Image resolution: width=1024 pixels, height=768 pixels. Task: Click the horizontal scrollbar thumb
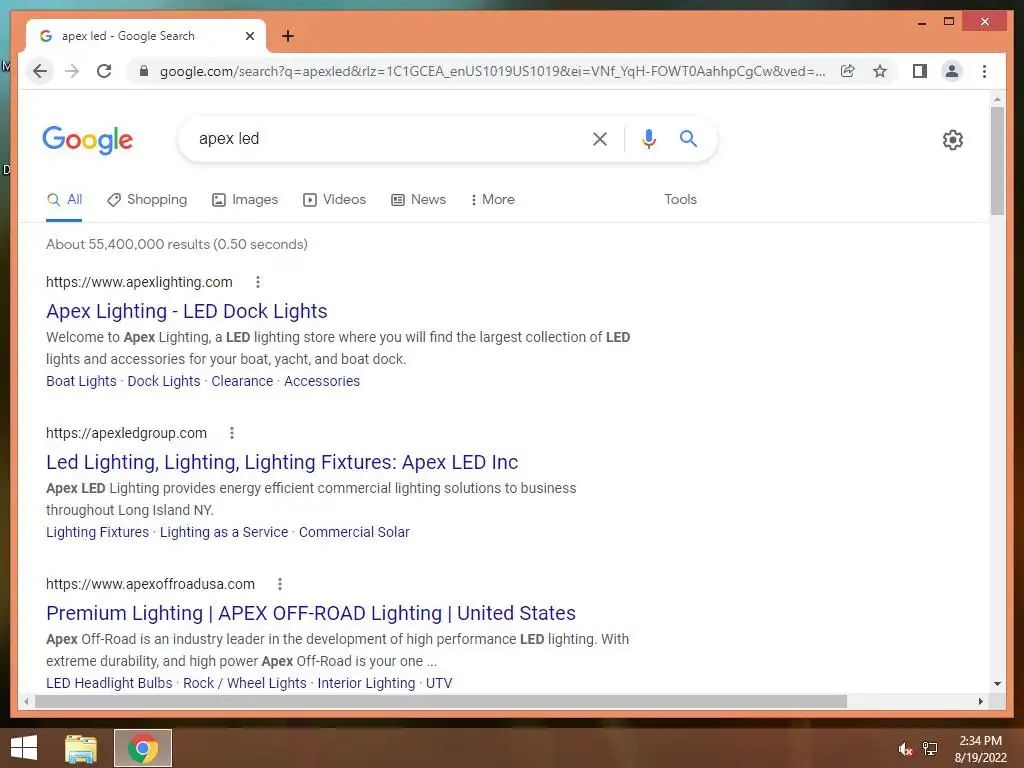441,701
